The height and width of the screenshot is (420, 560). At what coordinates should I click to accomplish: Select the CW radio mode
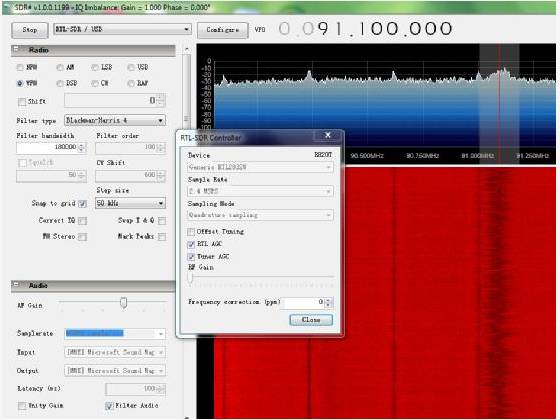point(95,83)
